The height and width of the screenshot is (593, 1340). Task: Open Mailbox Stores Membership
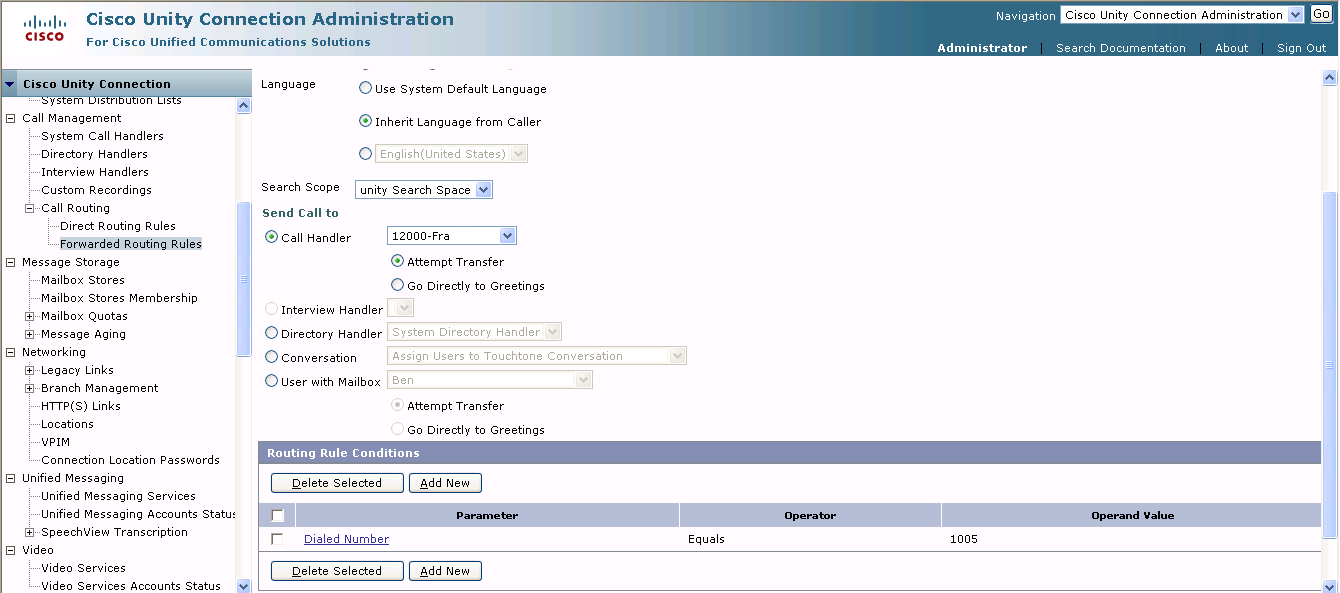pos(119,298)
